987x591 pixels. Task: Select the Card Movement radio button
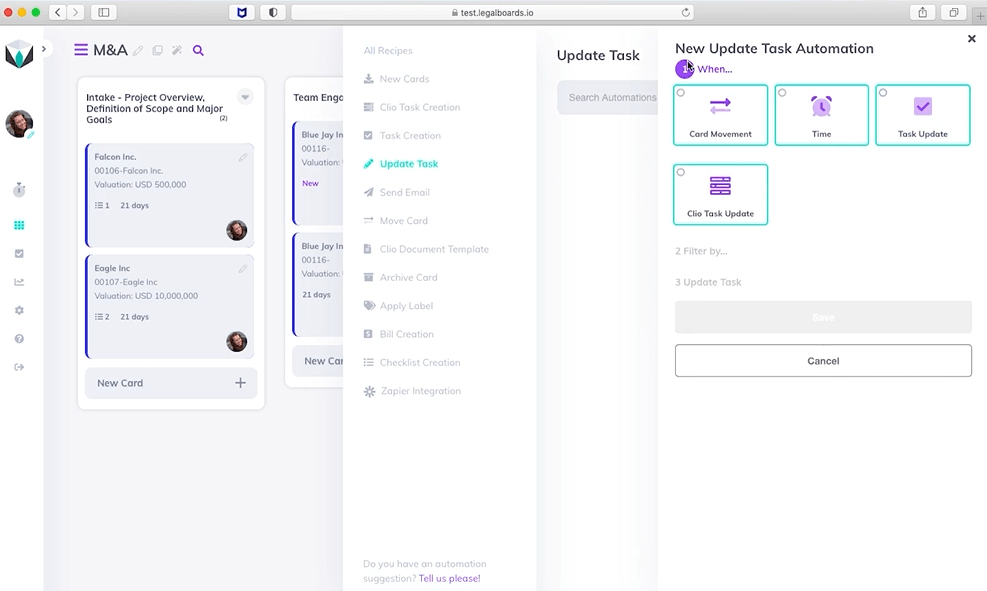[681, 93]
